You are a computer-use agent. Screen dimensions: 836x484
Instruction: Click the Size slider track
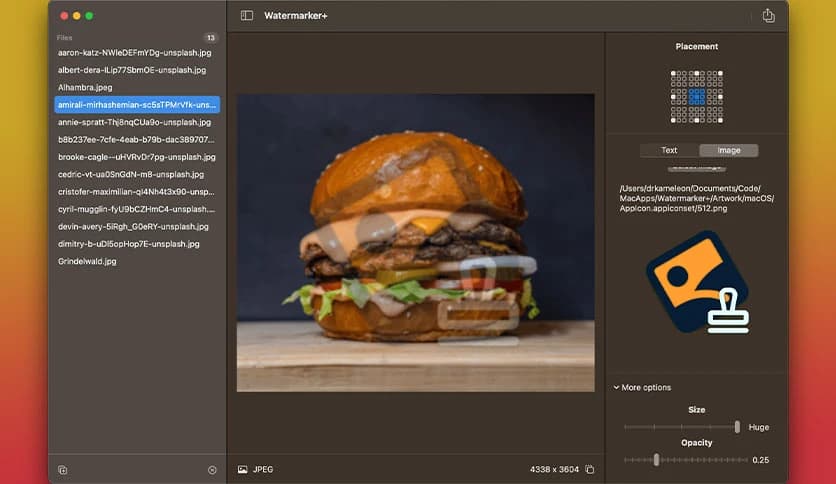click(680, 427)
